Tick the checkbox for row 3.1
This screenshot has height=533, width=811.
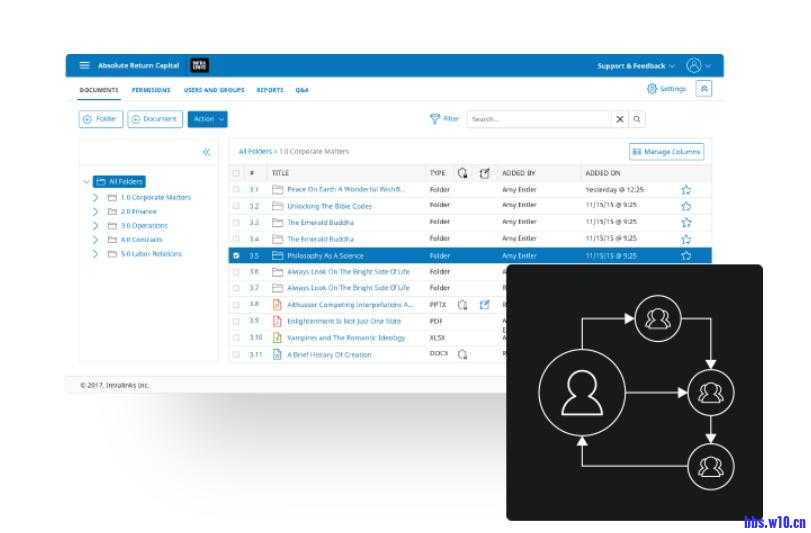pyautogui.click(x=236, y=189)
